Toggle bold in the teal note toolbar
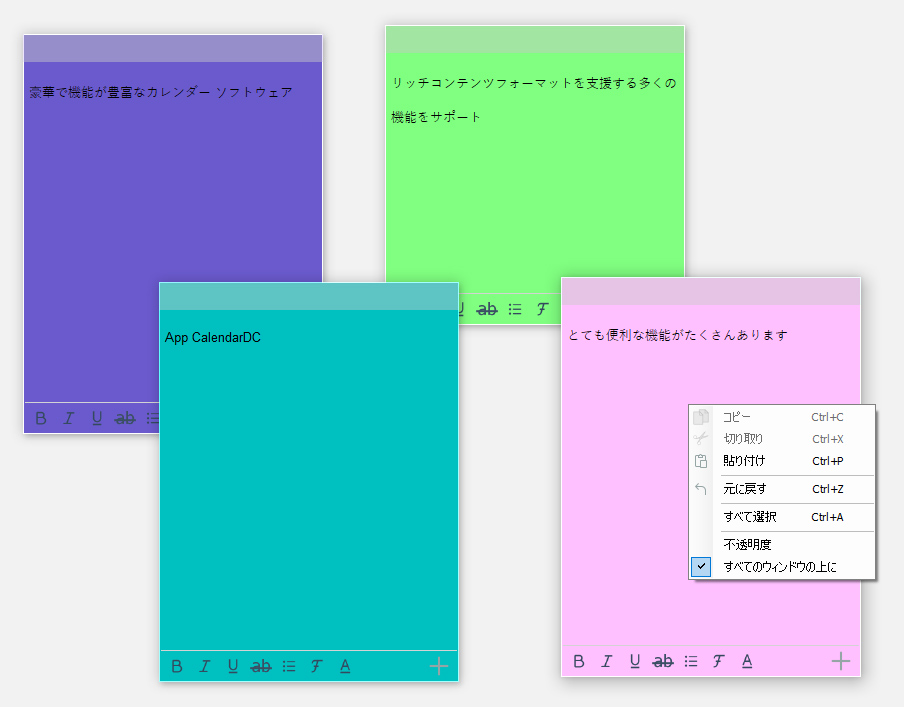Image resolution: width=904 pixels, height=707 pixels. coord(177,666)
